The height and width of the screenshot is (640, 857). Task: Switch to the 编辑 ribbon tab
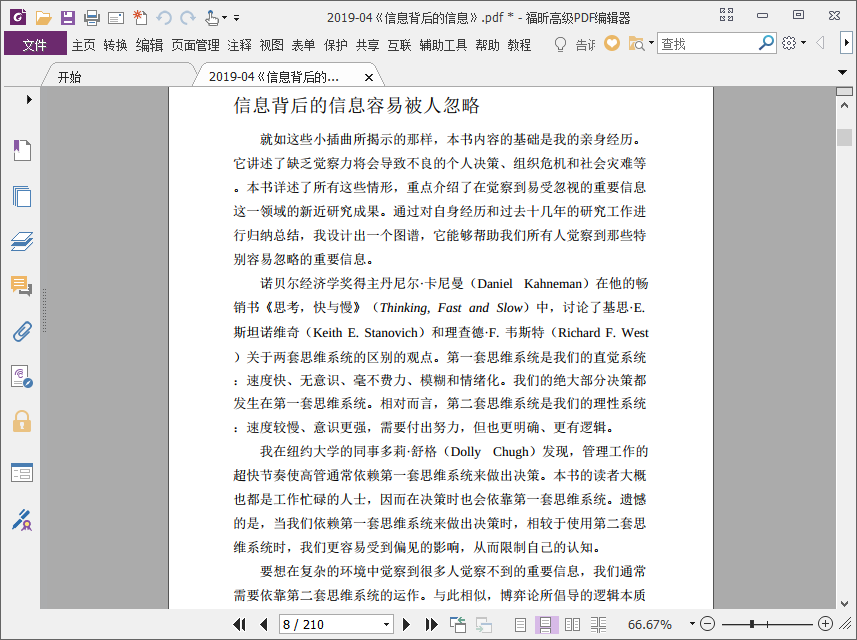click(149, 45)
